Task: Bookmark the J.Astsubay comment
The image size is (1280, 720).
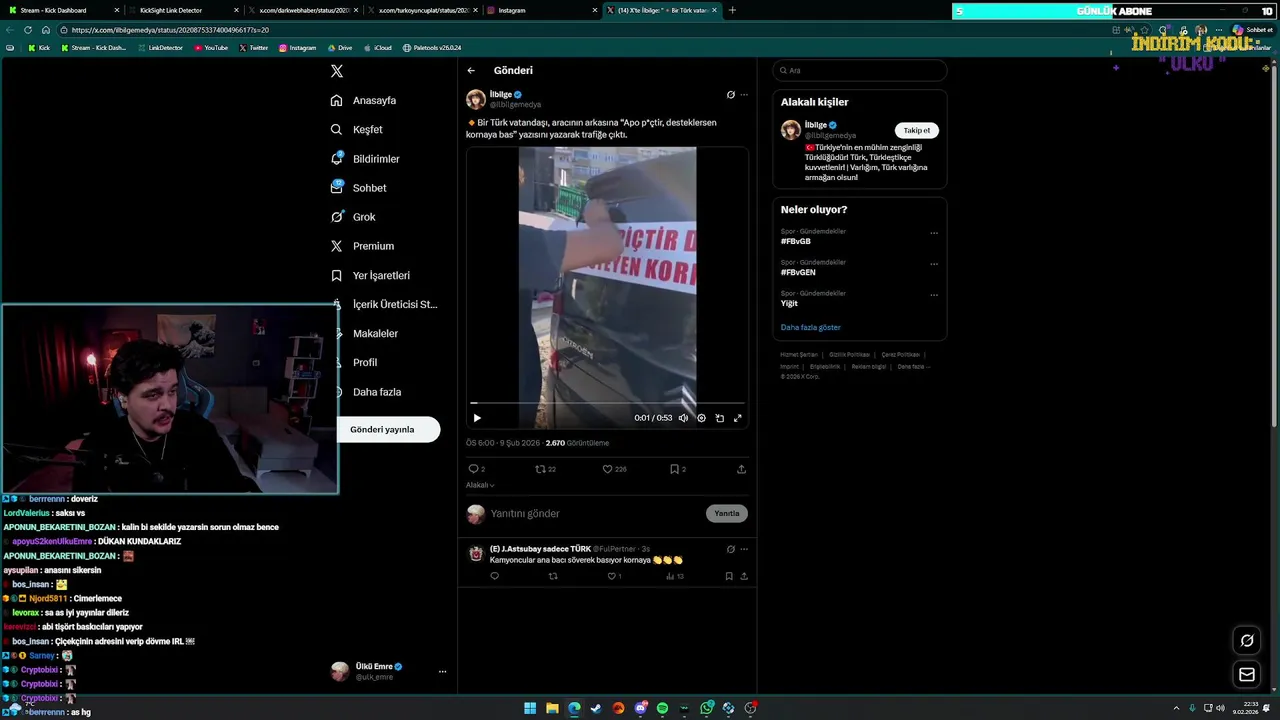Action: click(728, 576)
